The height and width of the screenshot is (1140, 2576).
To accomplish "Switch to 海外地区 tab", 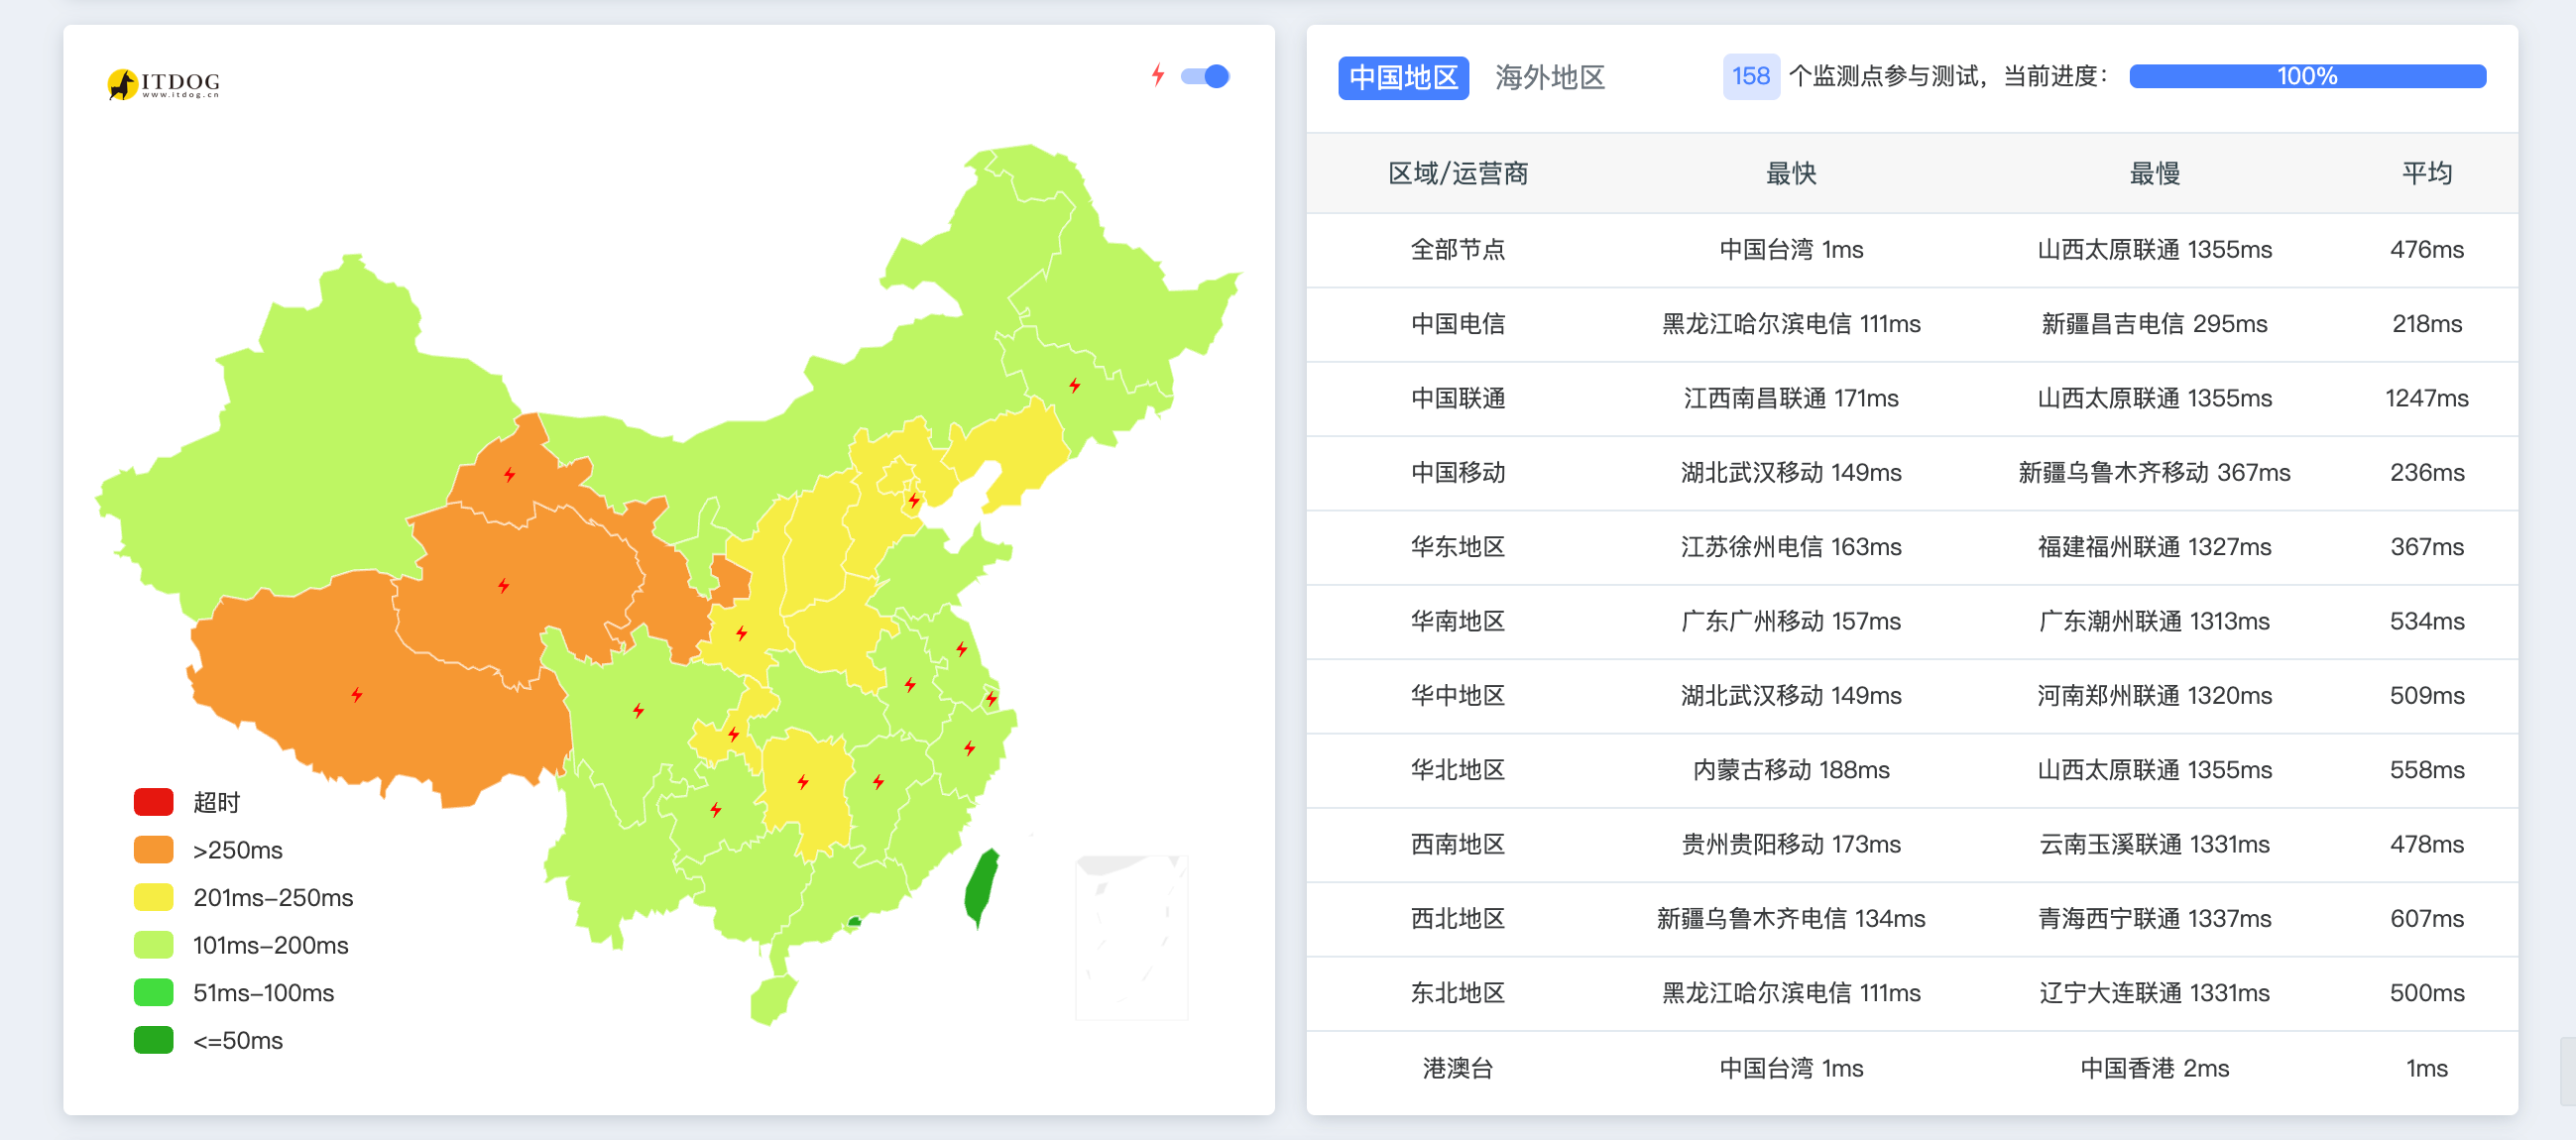I will 1549,77.
